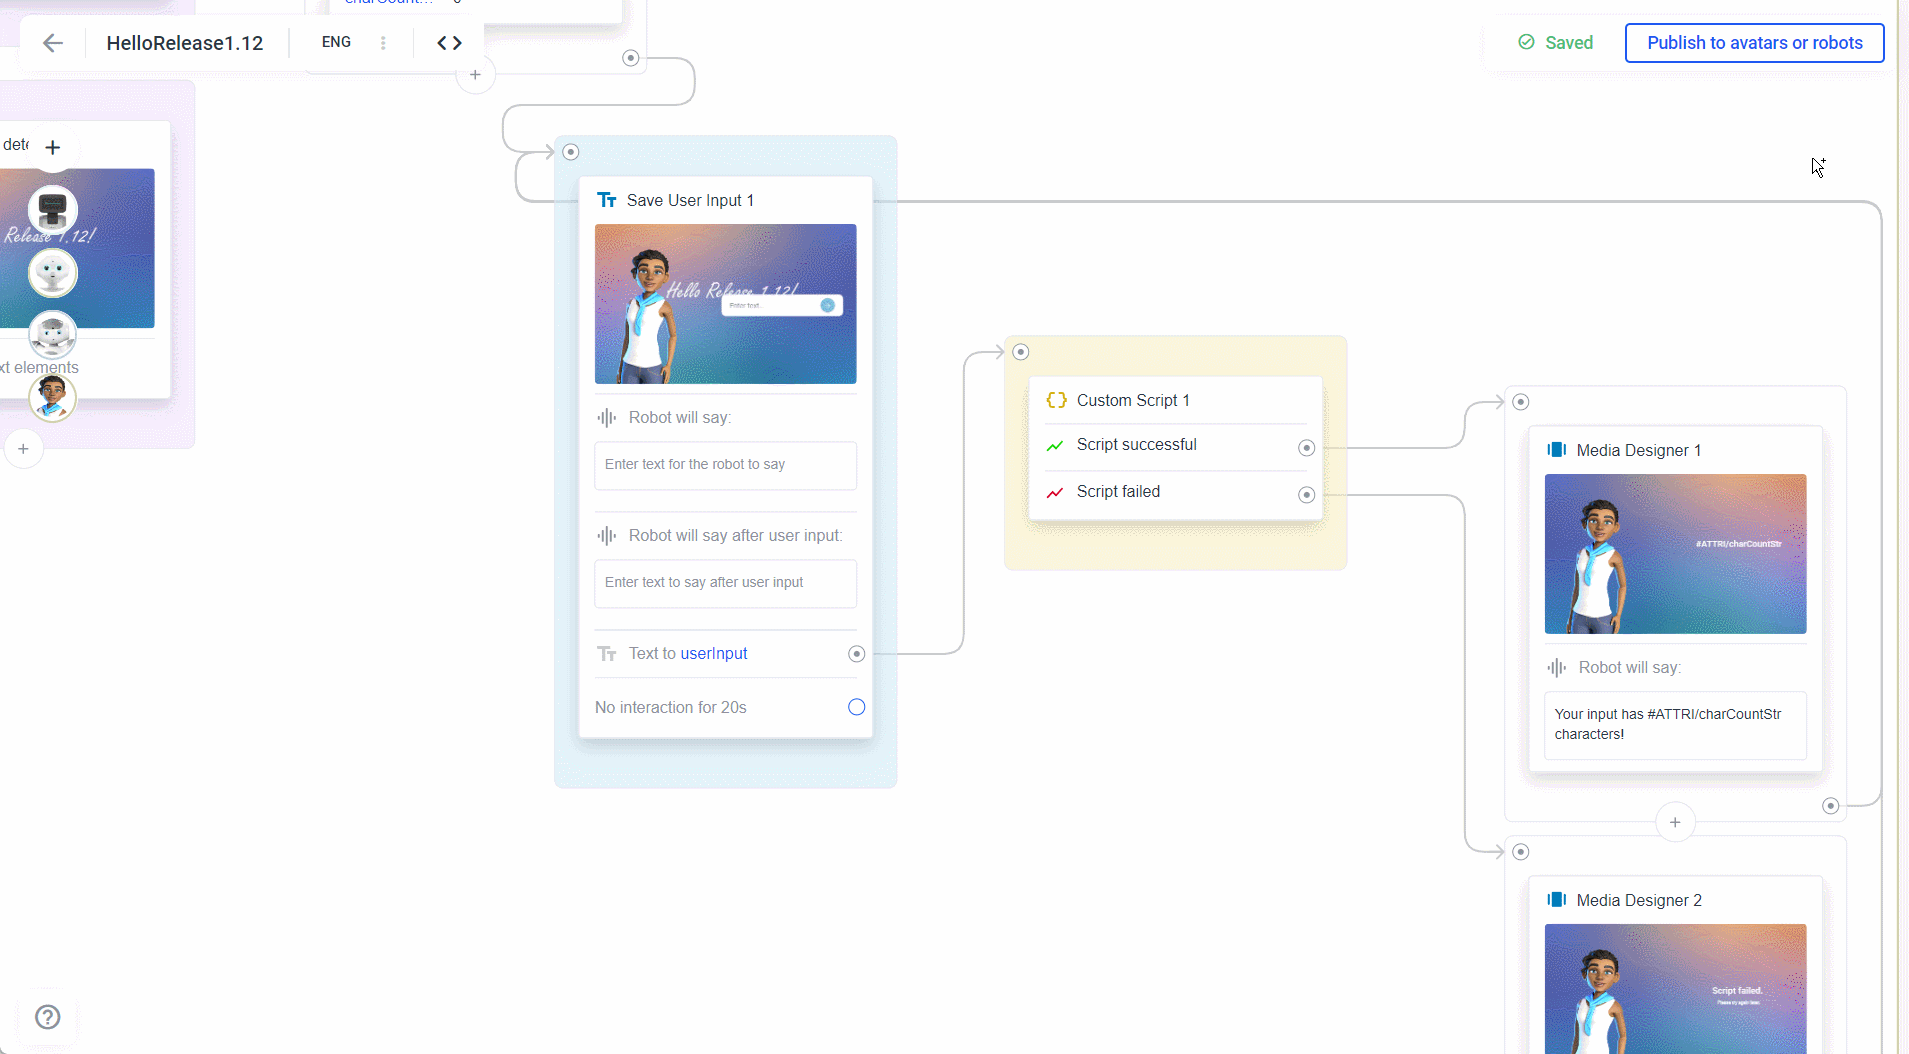The image size is (1909, 1054).
Task: Select the human avatar with blue scarf icon
Action: pyautogui.click(x=52, y=397)
